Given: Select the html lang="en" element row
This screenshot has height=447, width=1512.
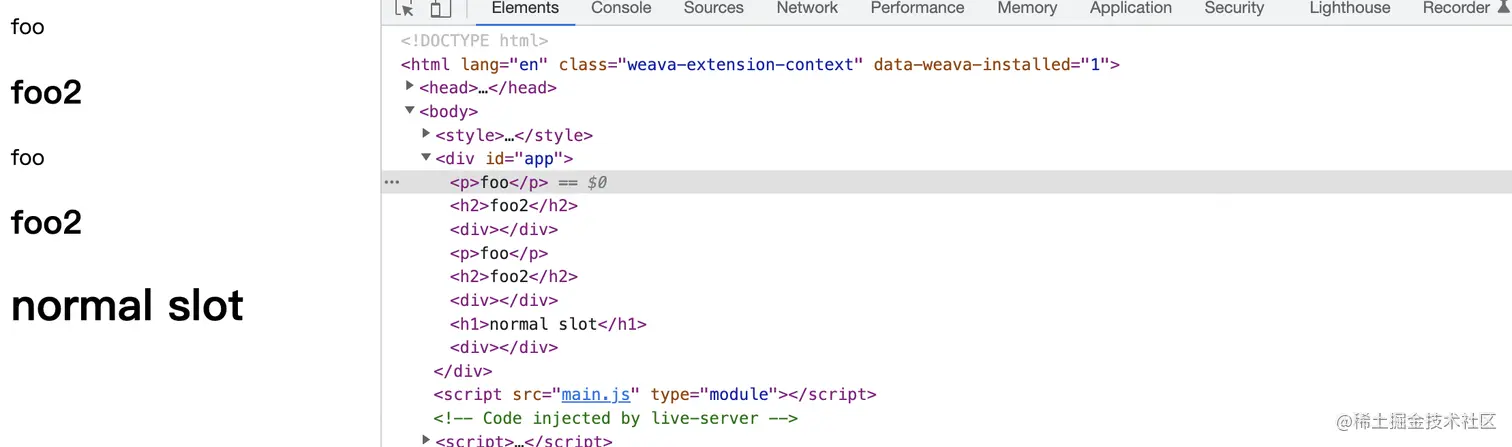Looking at the screenshot, I should 760,64.
